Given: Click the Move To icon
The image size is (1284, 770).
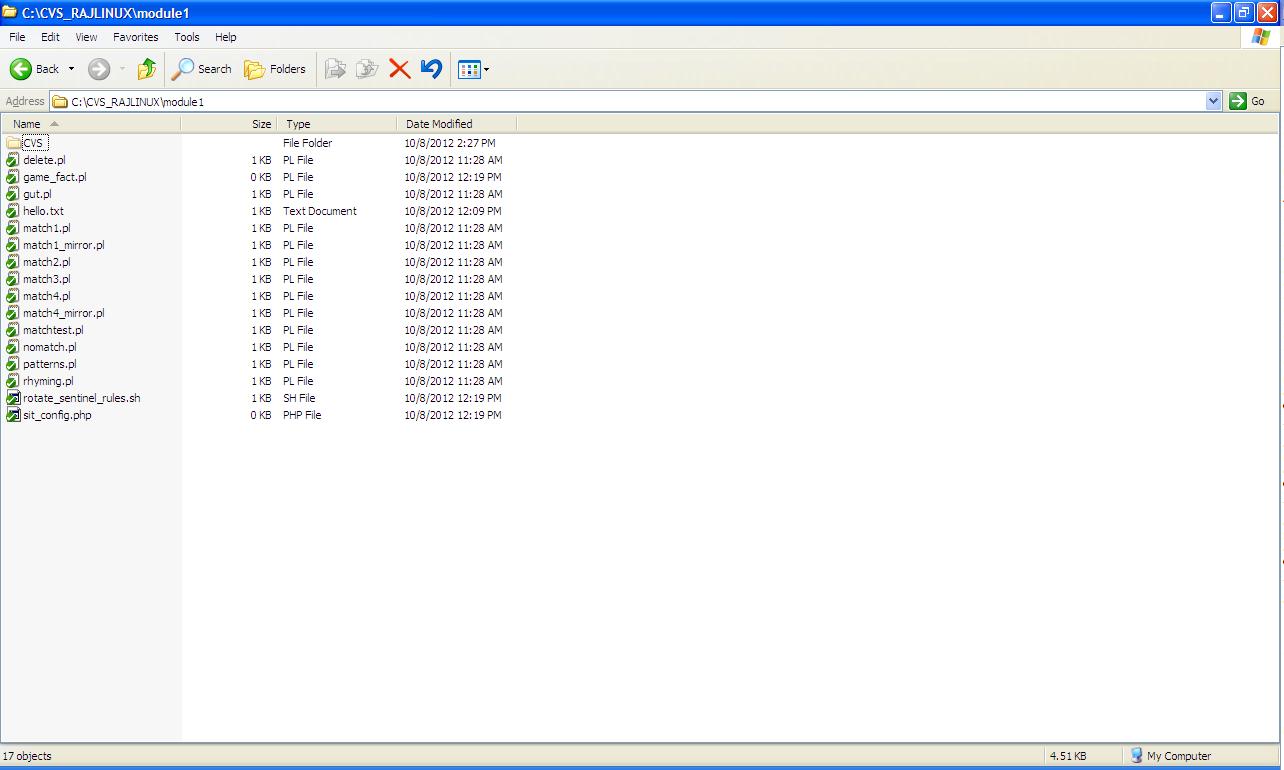Looking at the screenshot, I should coord(335,68).
